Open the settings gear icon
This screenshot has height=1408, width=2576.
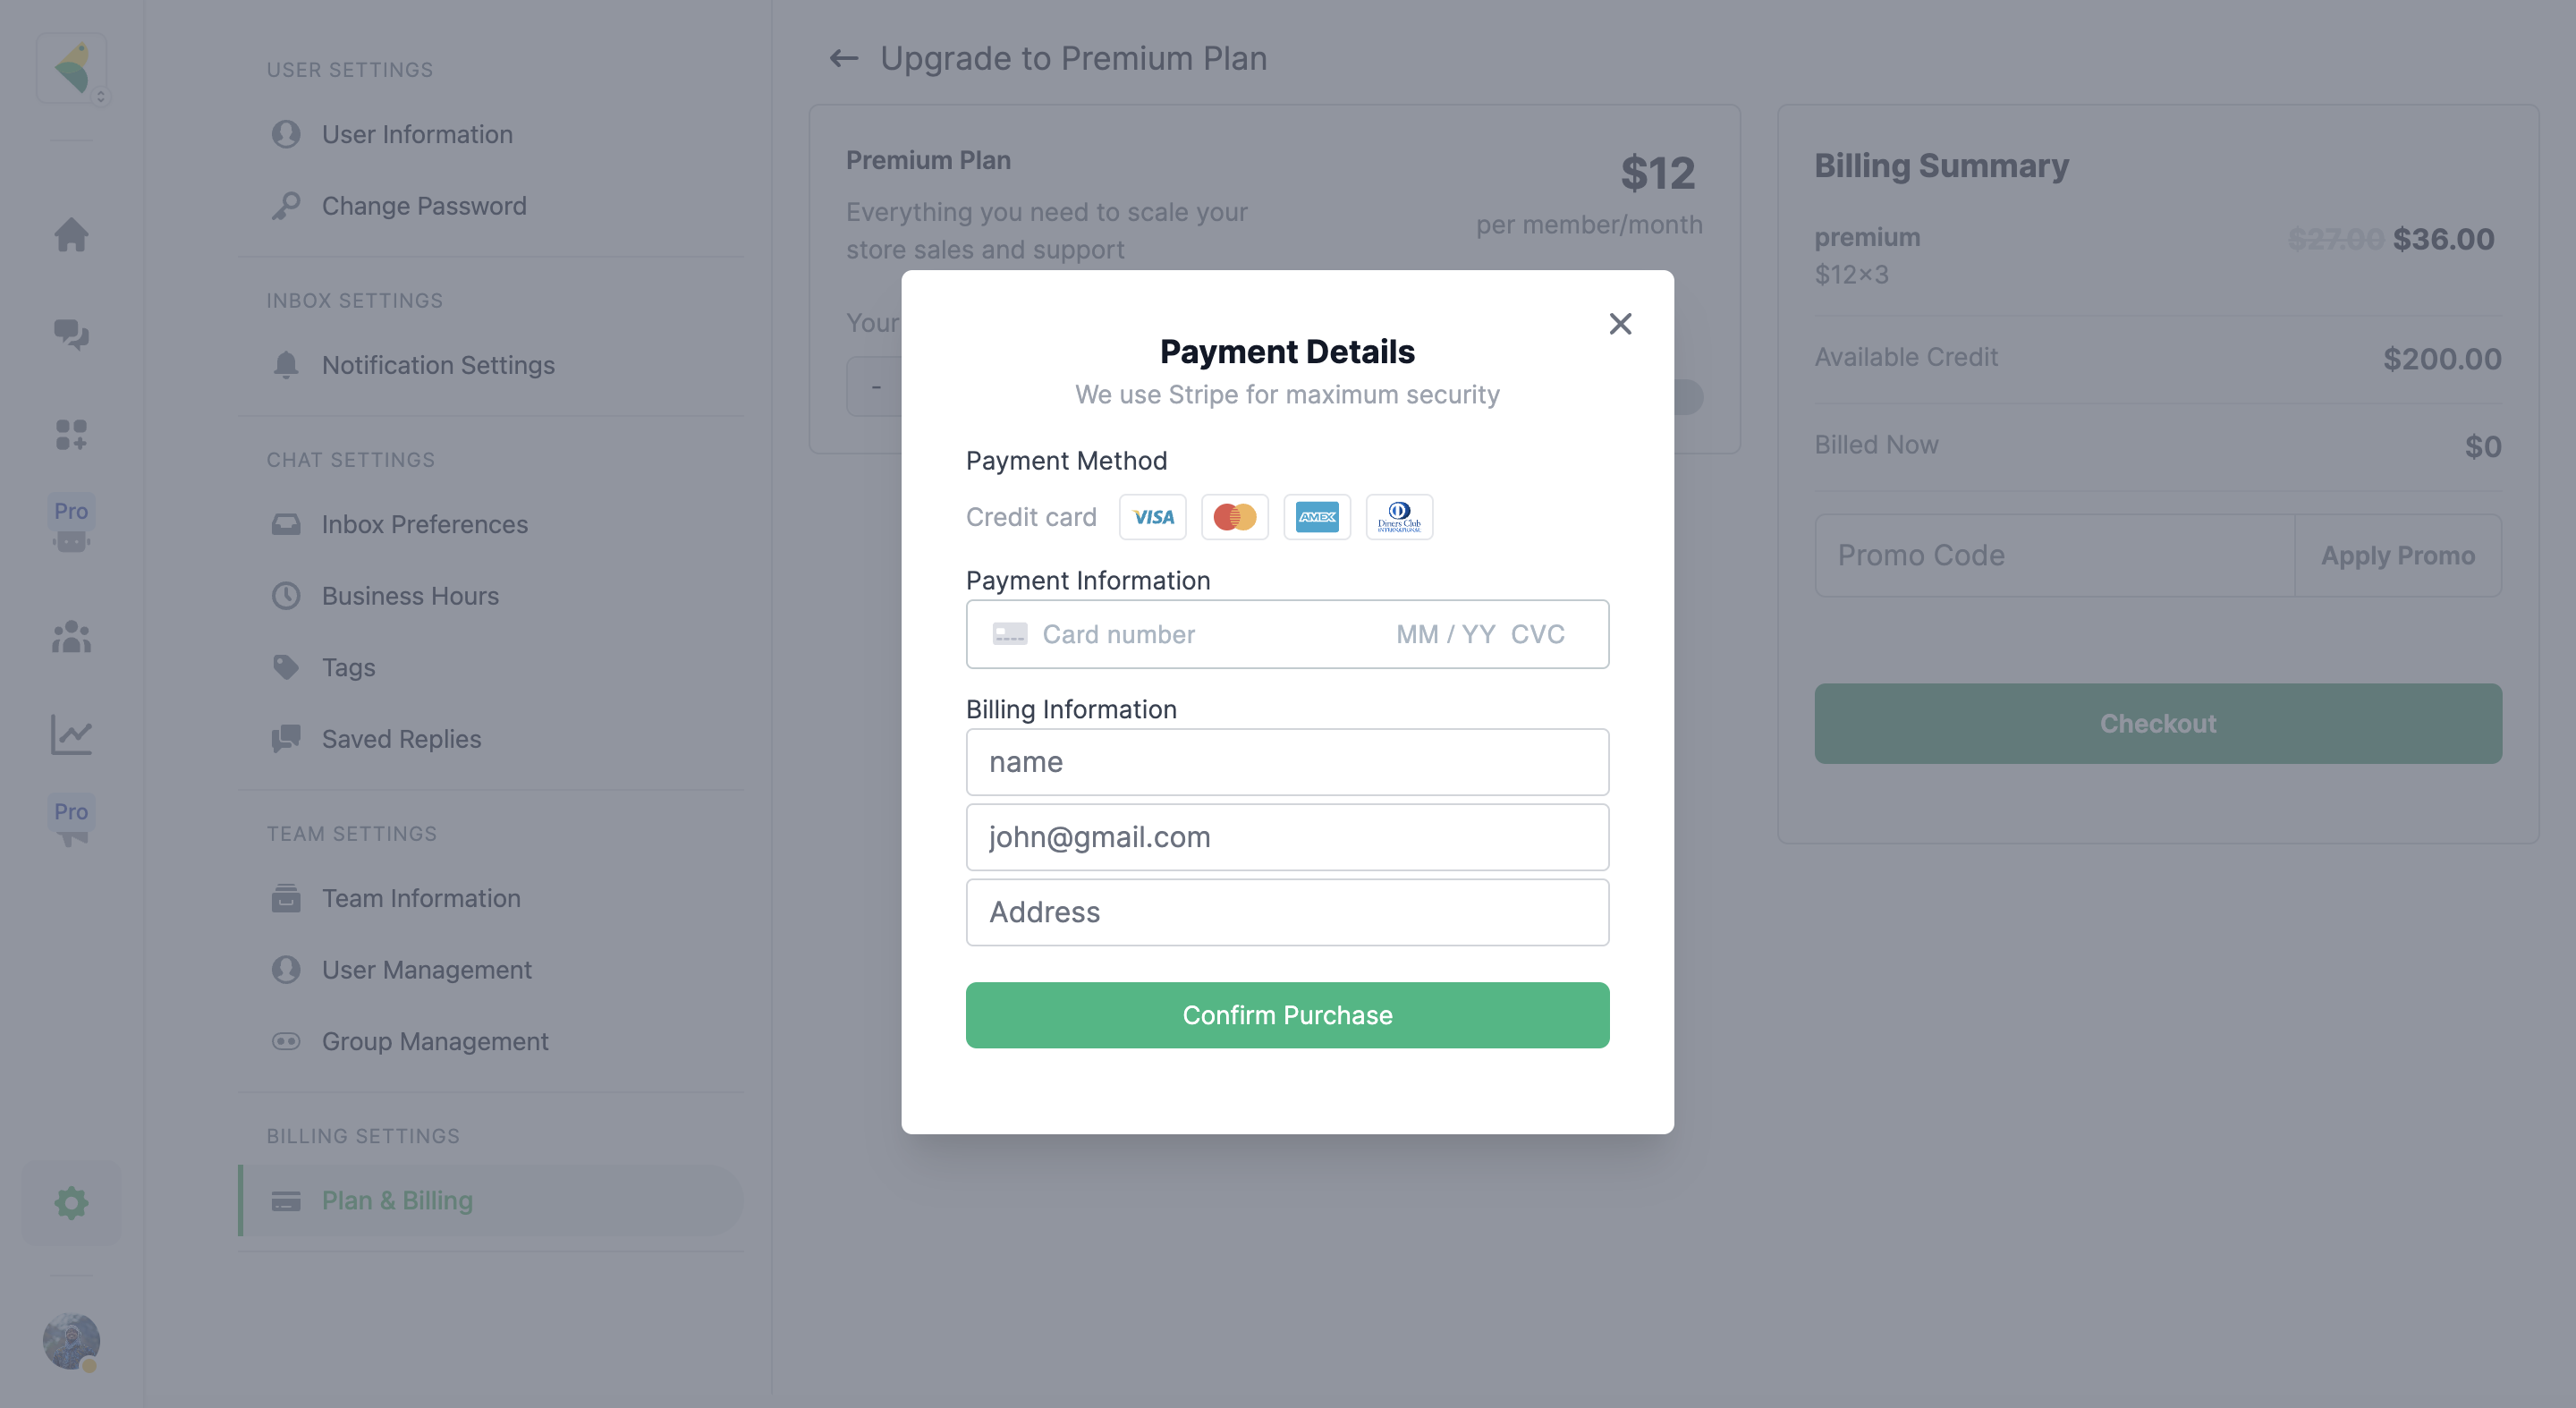click(71, 1202)
